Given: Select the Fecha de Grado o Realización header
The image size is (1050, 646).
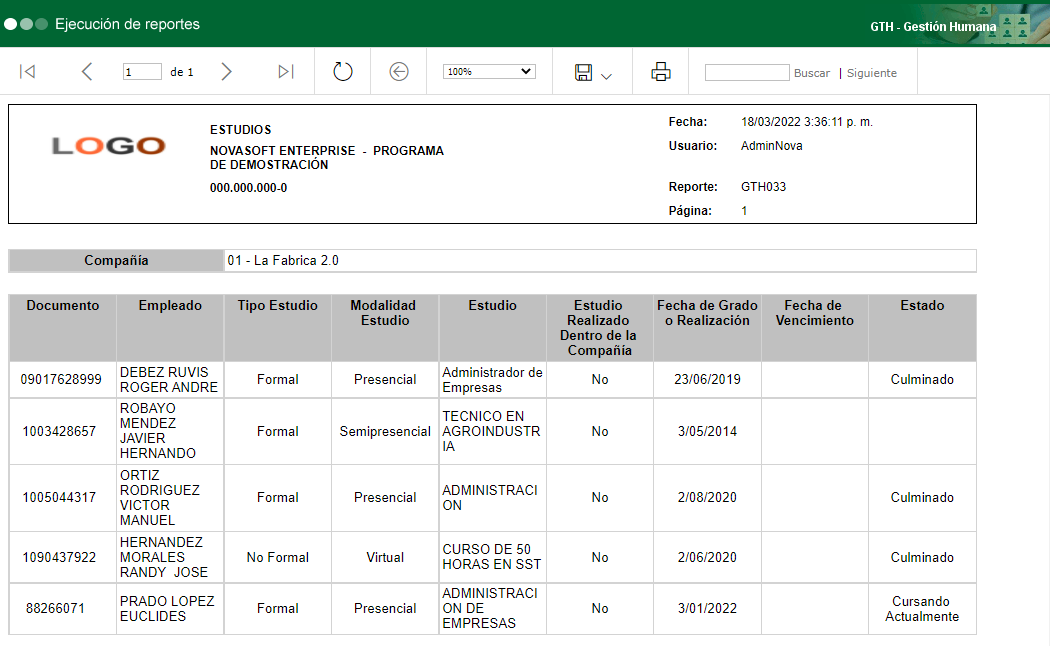Looking at the screenshot, I should click(707, 328).
